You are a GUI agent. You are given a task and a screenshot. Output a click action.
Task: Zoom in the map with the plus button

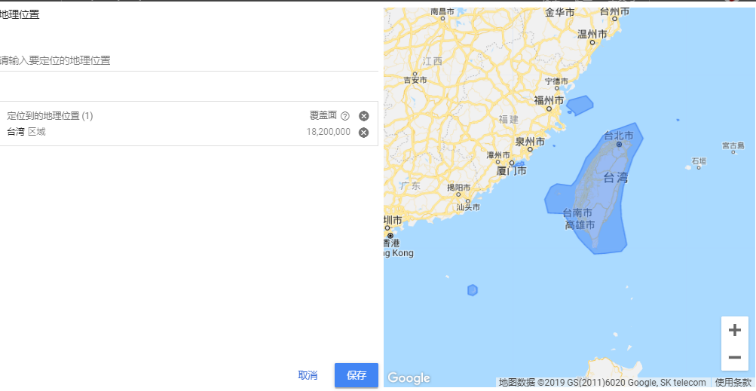pos(734,330)
